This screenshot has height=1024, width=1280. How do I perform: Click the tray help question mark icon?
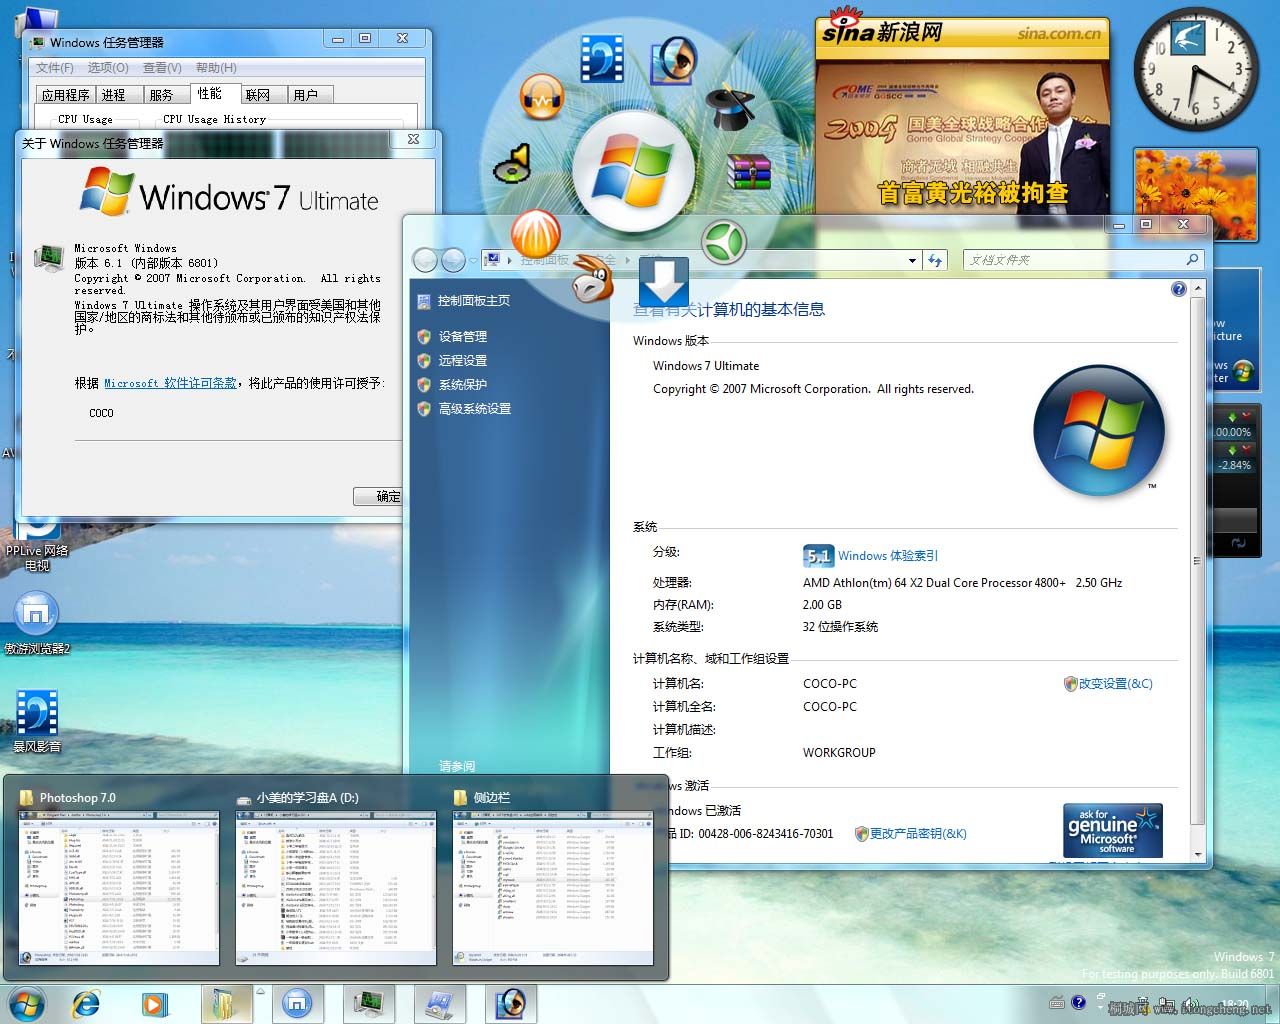[x=1078, y=1002]
